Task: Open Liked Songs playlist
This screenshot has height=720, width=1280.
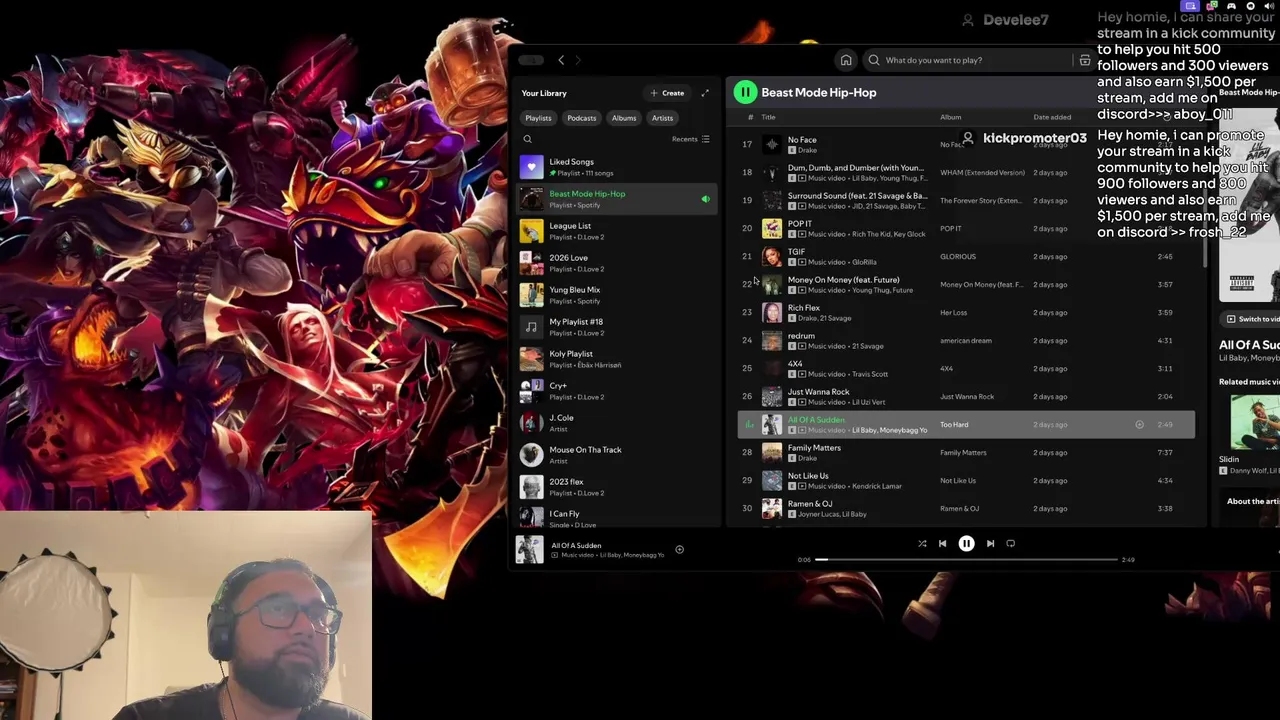Action: [616, 167]
